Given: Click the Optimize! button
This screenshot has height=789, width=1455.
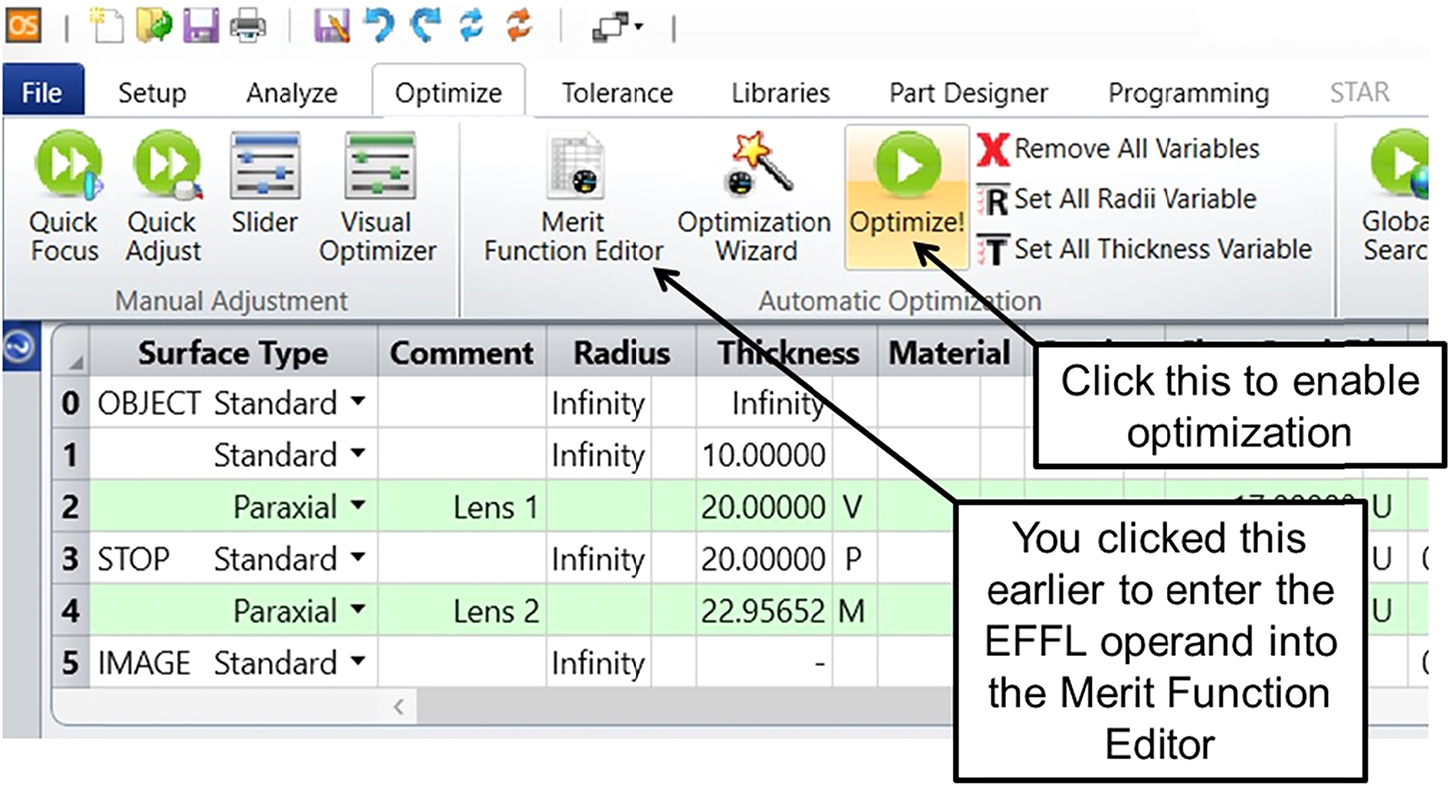Looking at the screenshot, I should tap(906, 197).
